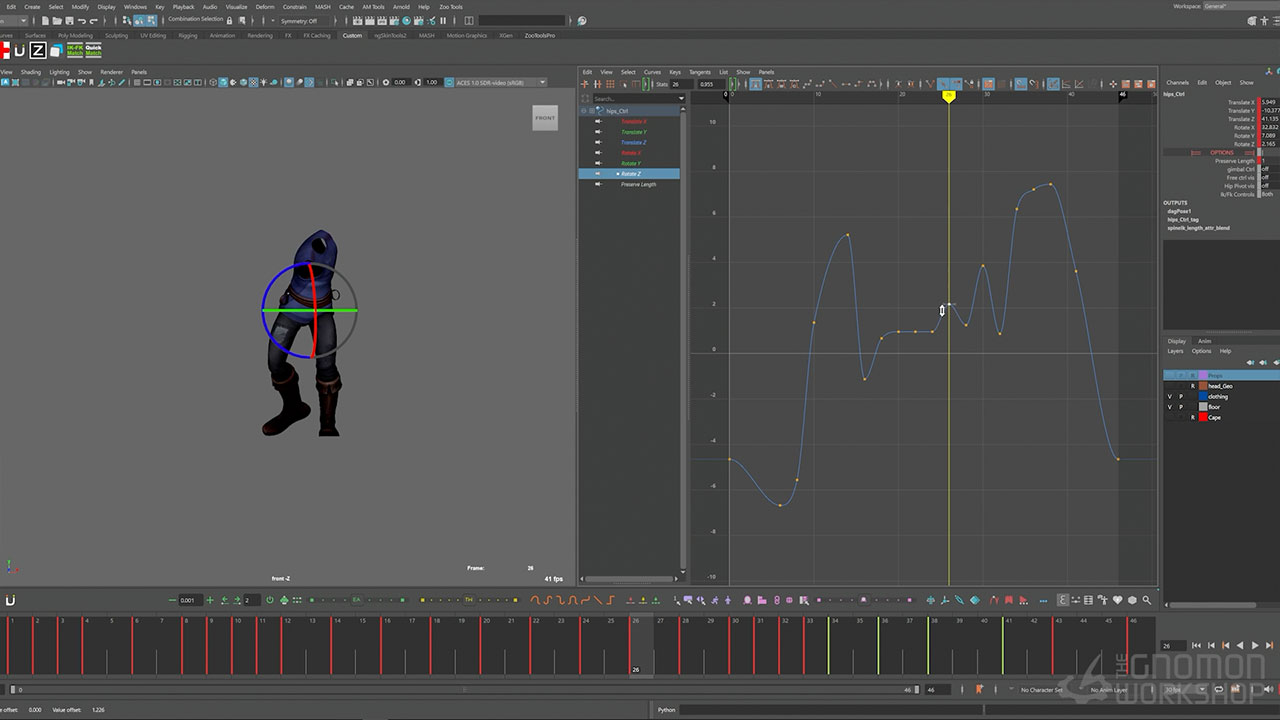Toggle R display type of Cape layer
Viewport: 1280px width, 720px height.
coord(1192,418)
